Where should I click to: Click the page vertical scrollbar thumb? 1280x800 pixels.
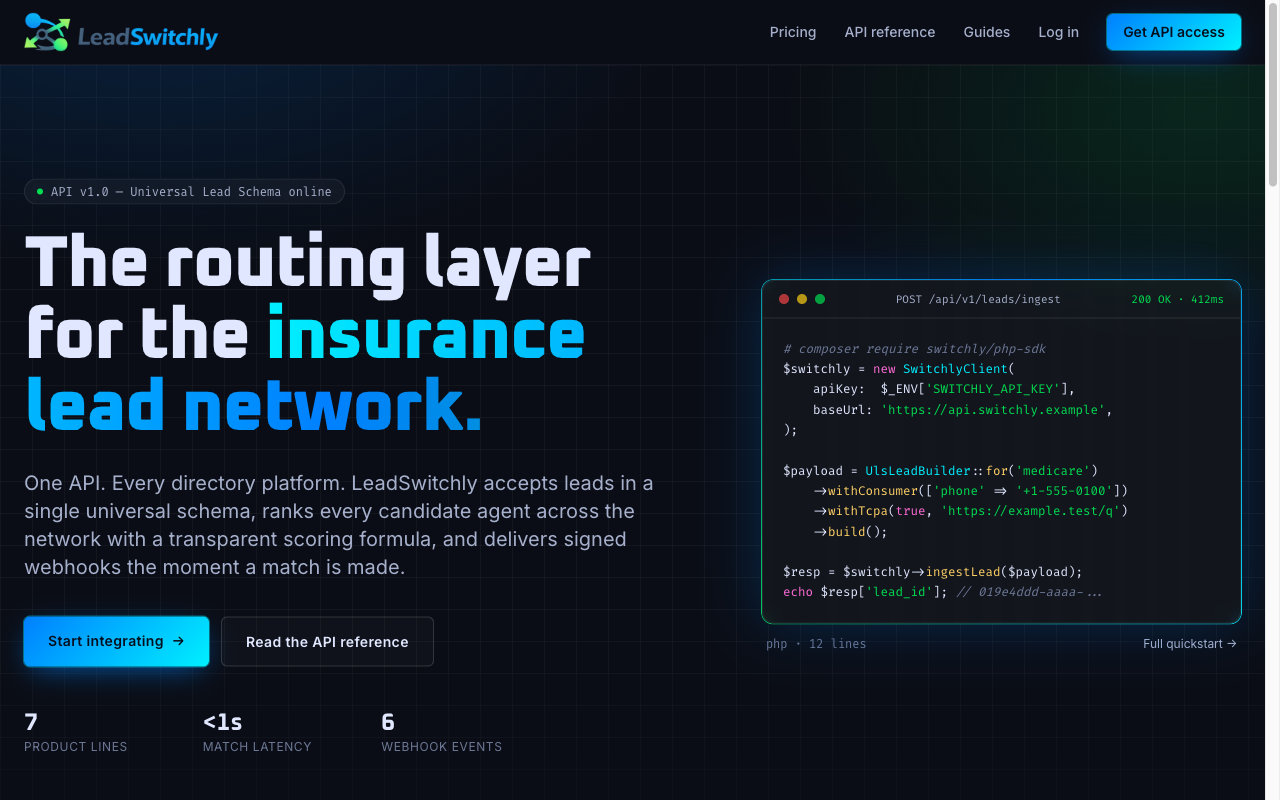1273,95
